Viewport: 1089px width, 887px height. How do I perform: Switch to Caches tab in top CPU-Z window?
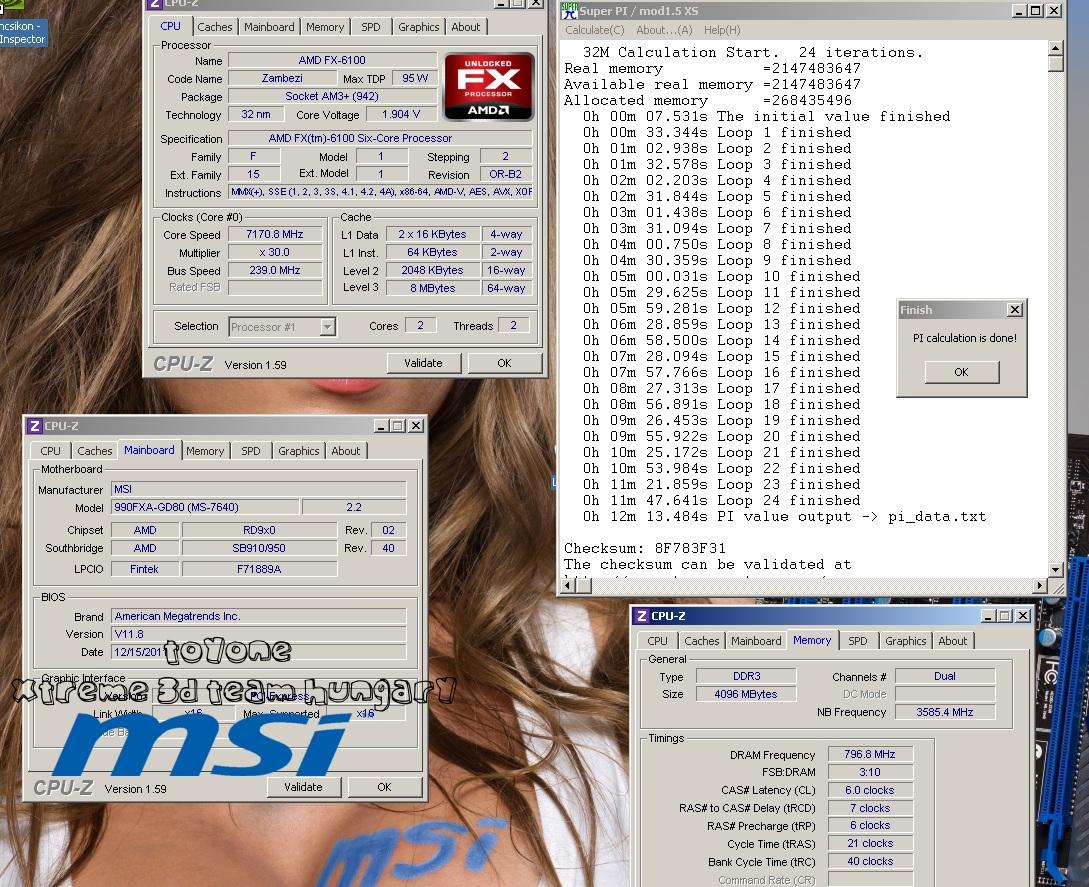pos(215,27)
